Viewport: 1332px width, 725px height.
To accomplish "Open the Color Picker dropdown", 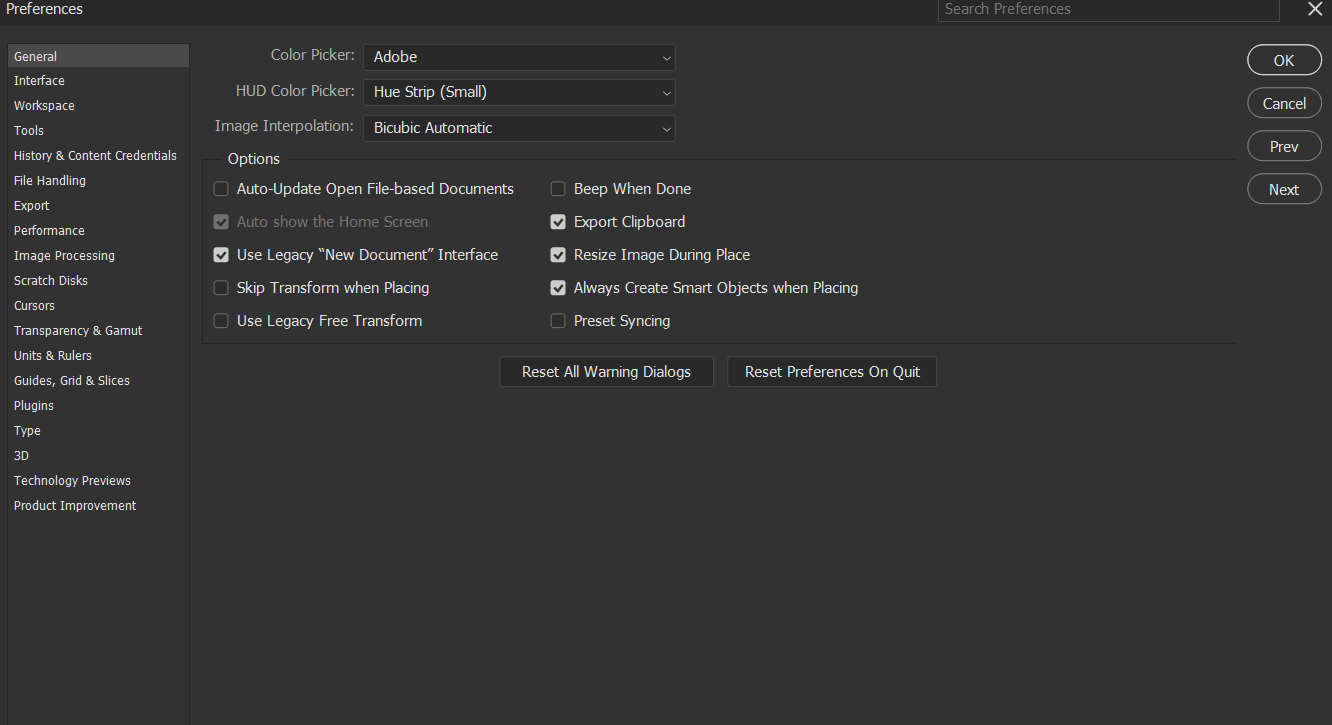I will (518, 57).
